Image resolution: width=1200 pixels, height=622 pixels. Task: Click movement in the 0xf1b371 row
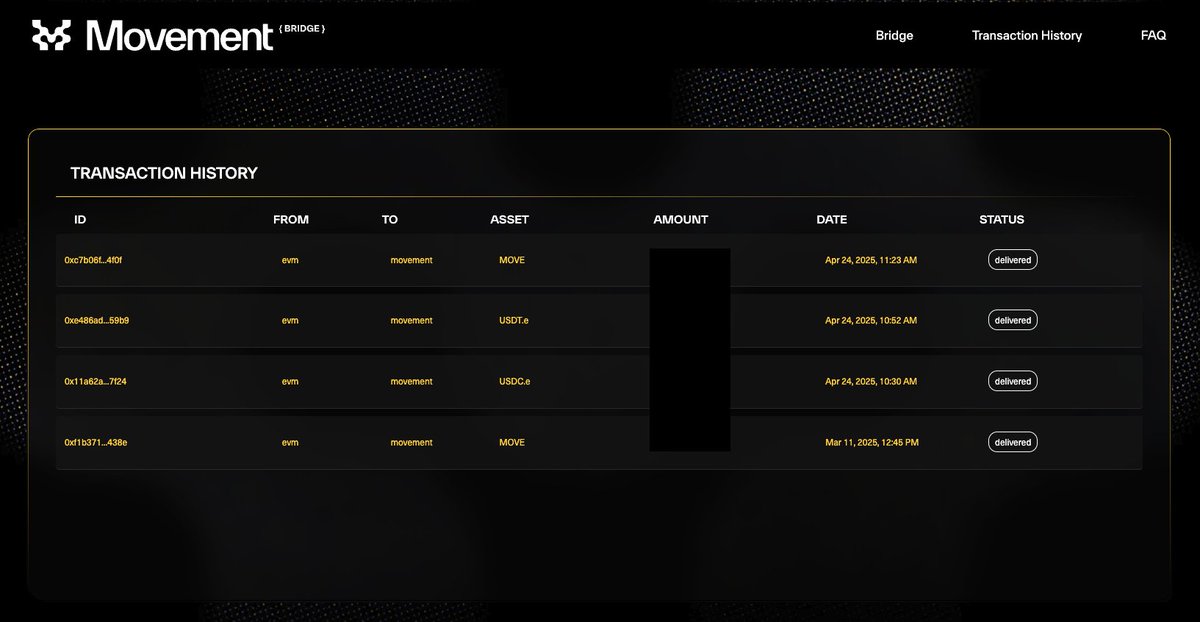pyautogui.click(x=411, y=442)
